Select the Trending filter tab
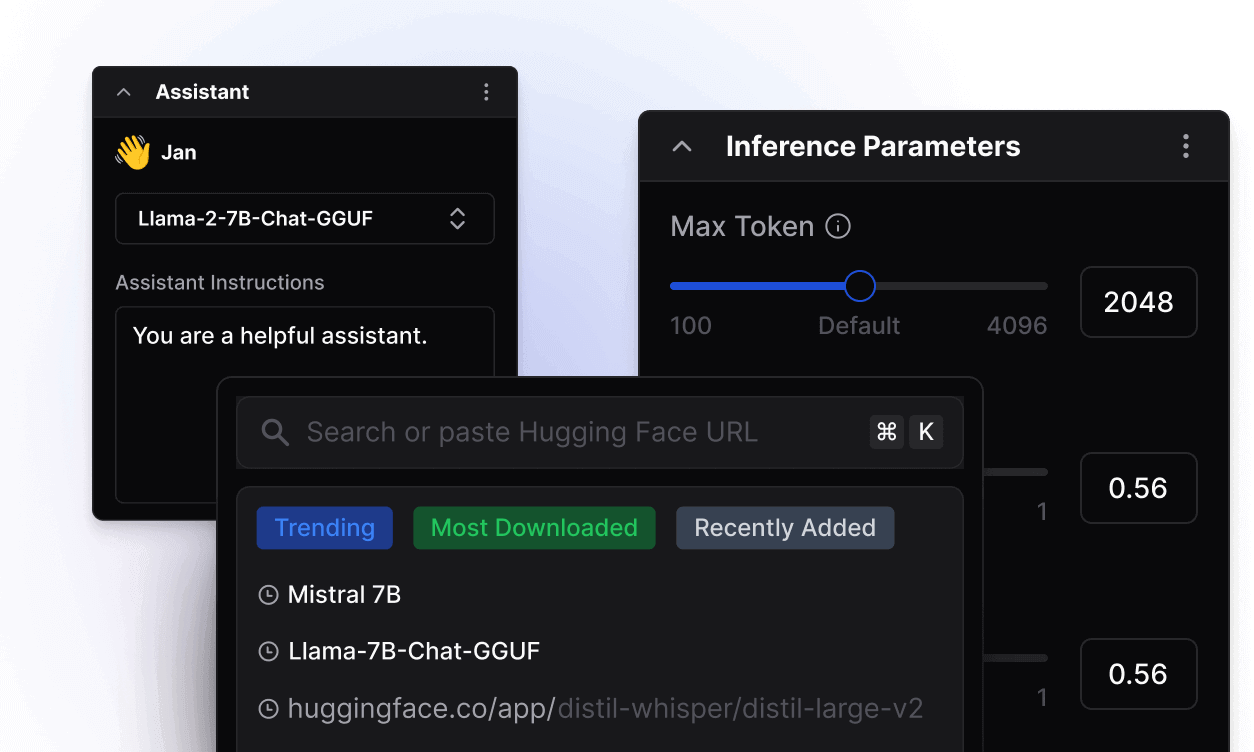This screenshot has width=1254, height=752. click(x=325, y=528)
